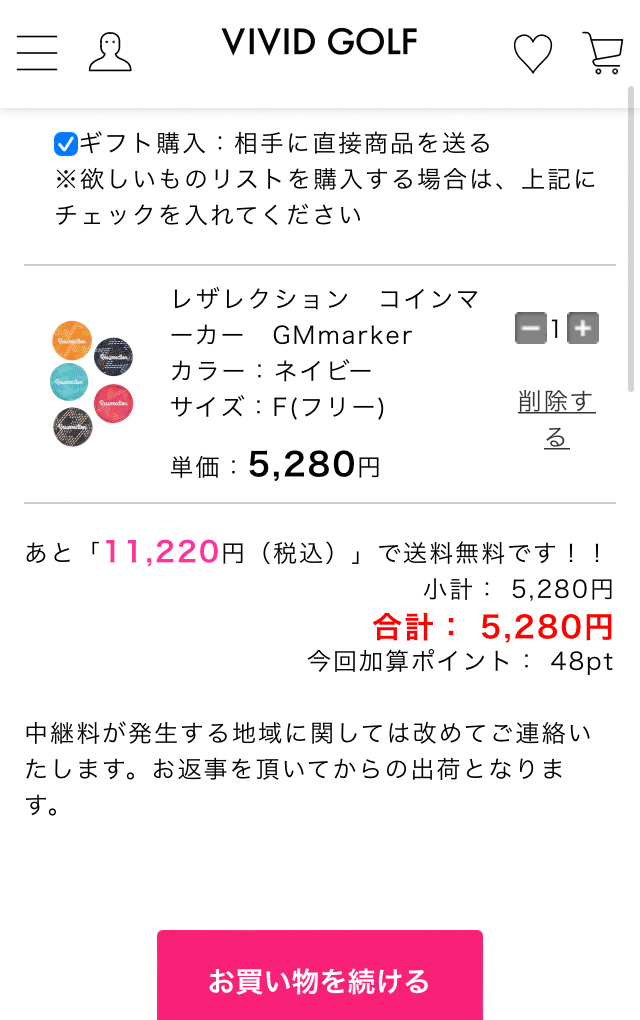Click the orange coin marker in thumbnail
Screen dimensions: 640x1020
point(72,340)
